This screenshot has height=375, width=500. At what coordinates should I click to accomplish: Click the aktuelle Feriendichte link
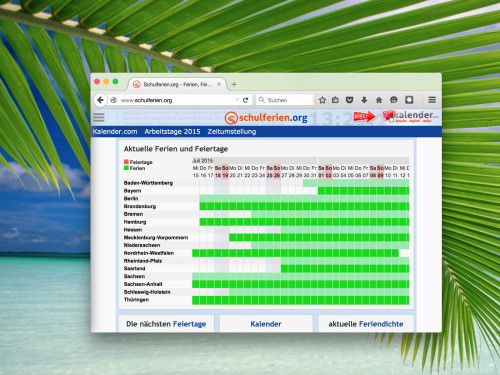[366, 324]
